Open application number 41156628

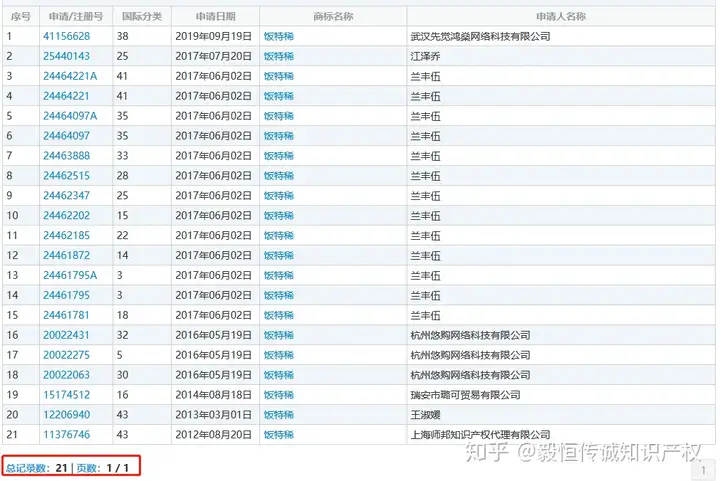pos(67,36)
